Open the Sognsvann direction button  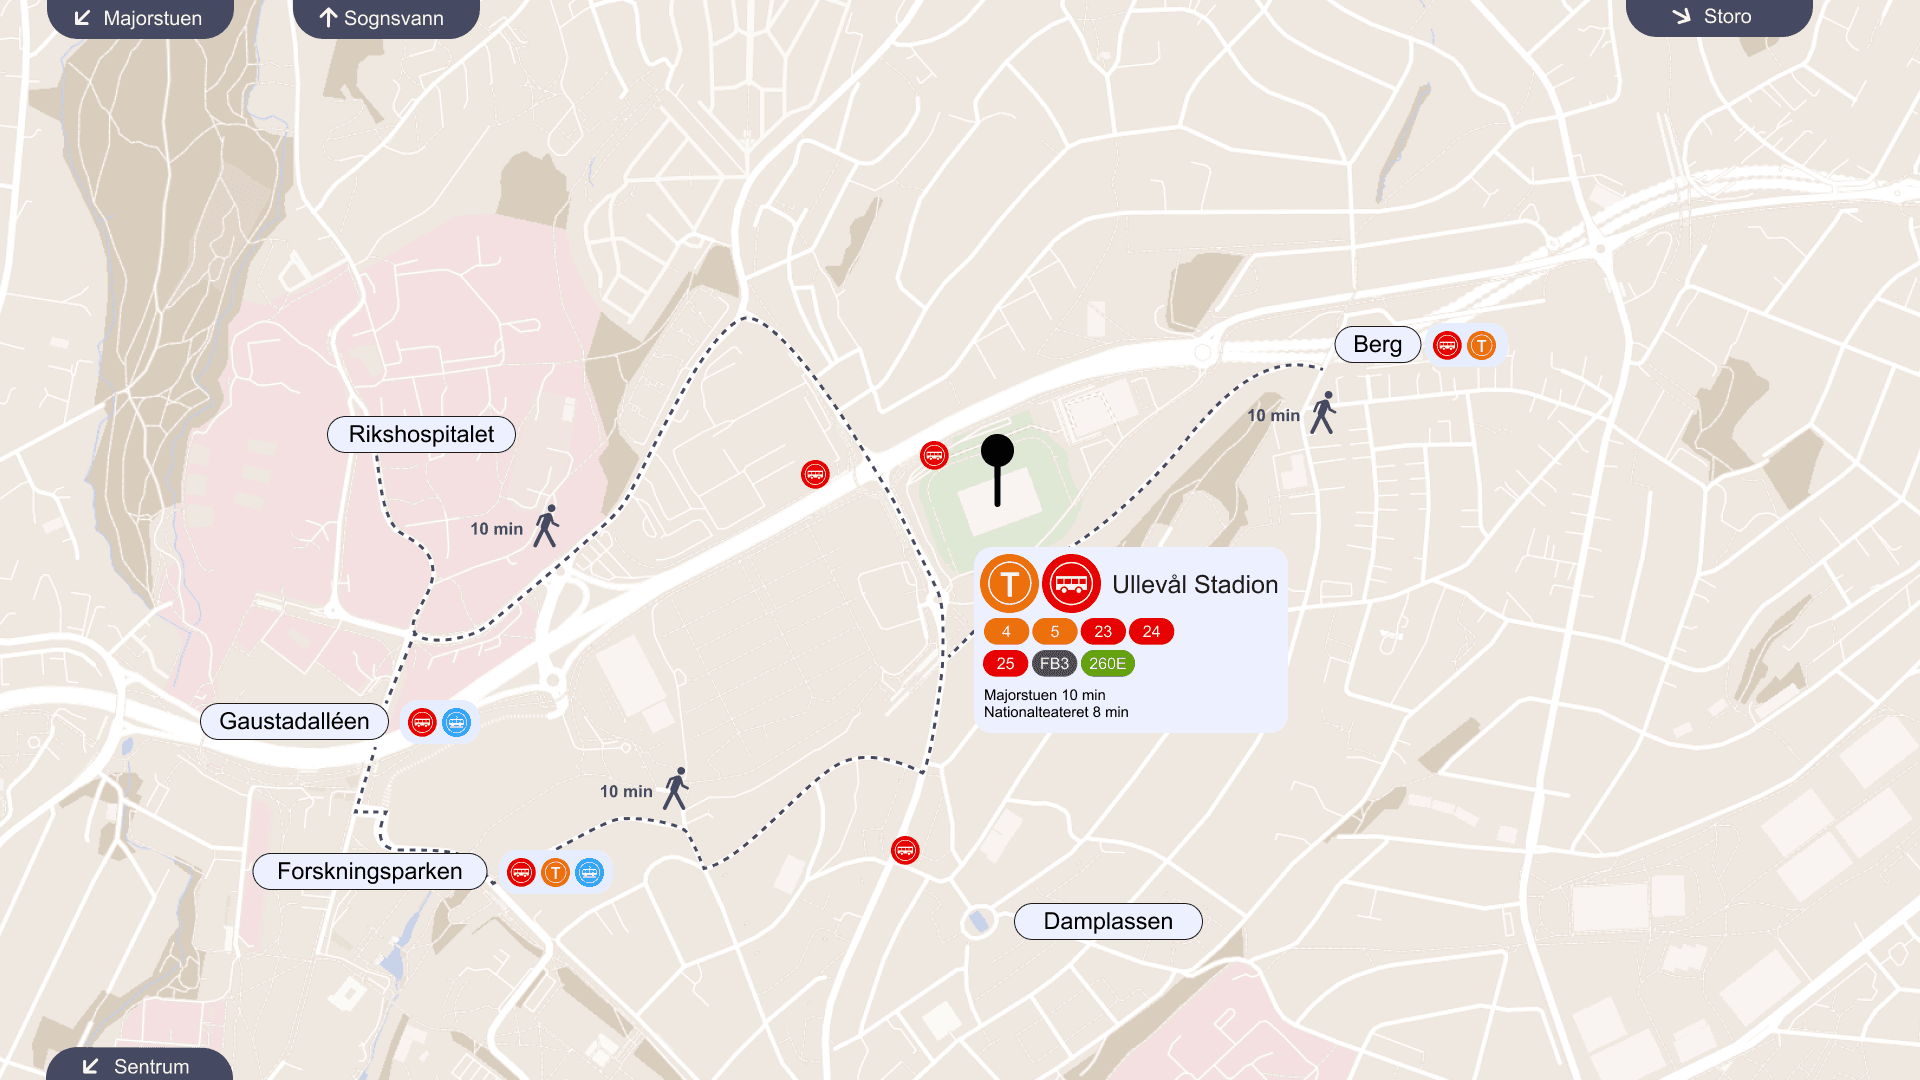click(x=386, y=18)
